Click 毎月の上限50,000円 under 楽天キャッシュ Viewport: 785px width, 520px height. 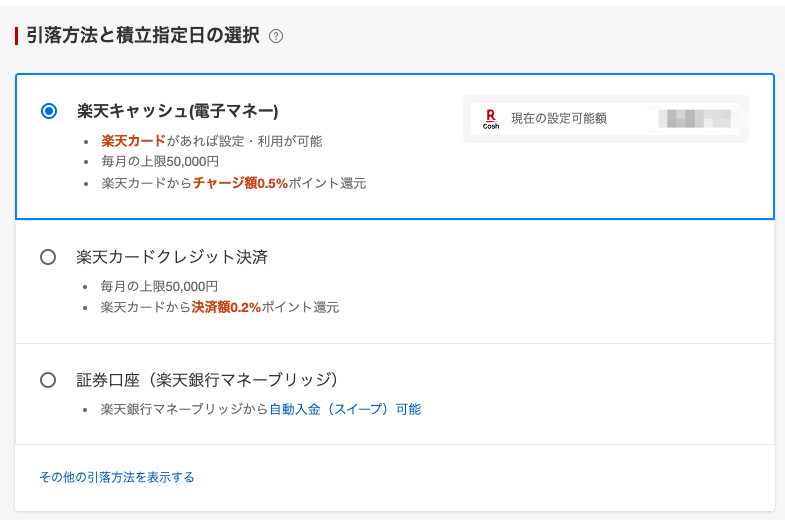pos(160,162)
